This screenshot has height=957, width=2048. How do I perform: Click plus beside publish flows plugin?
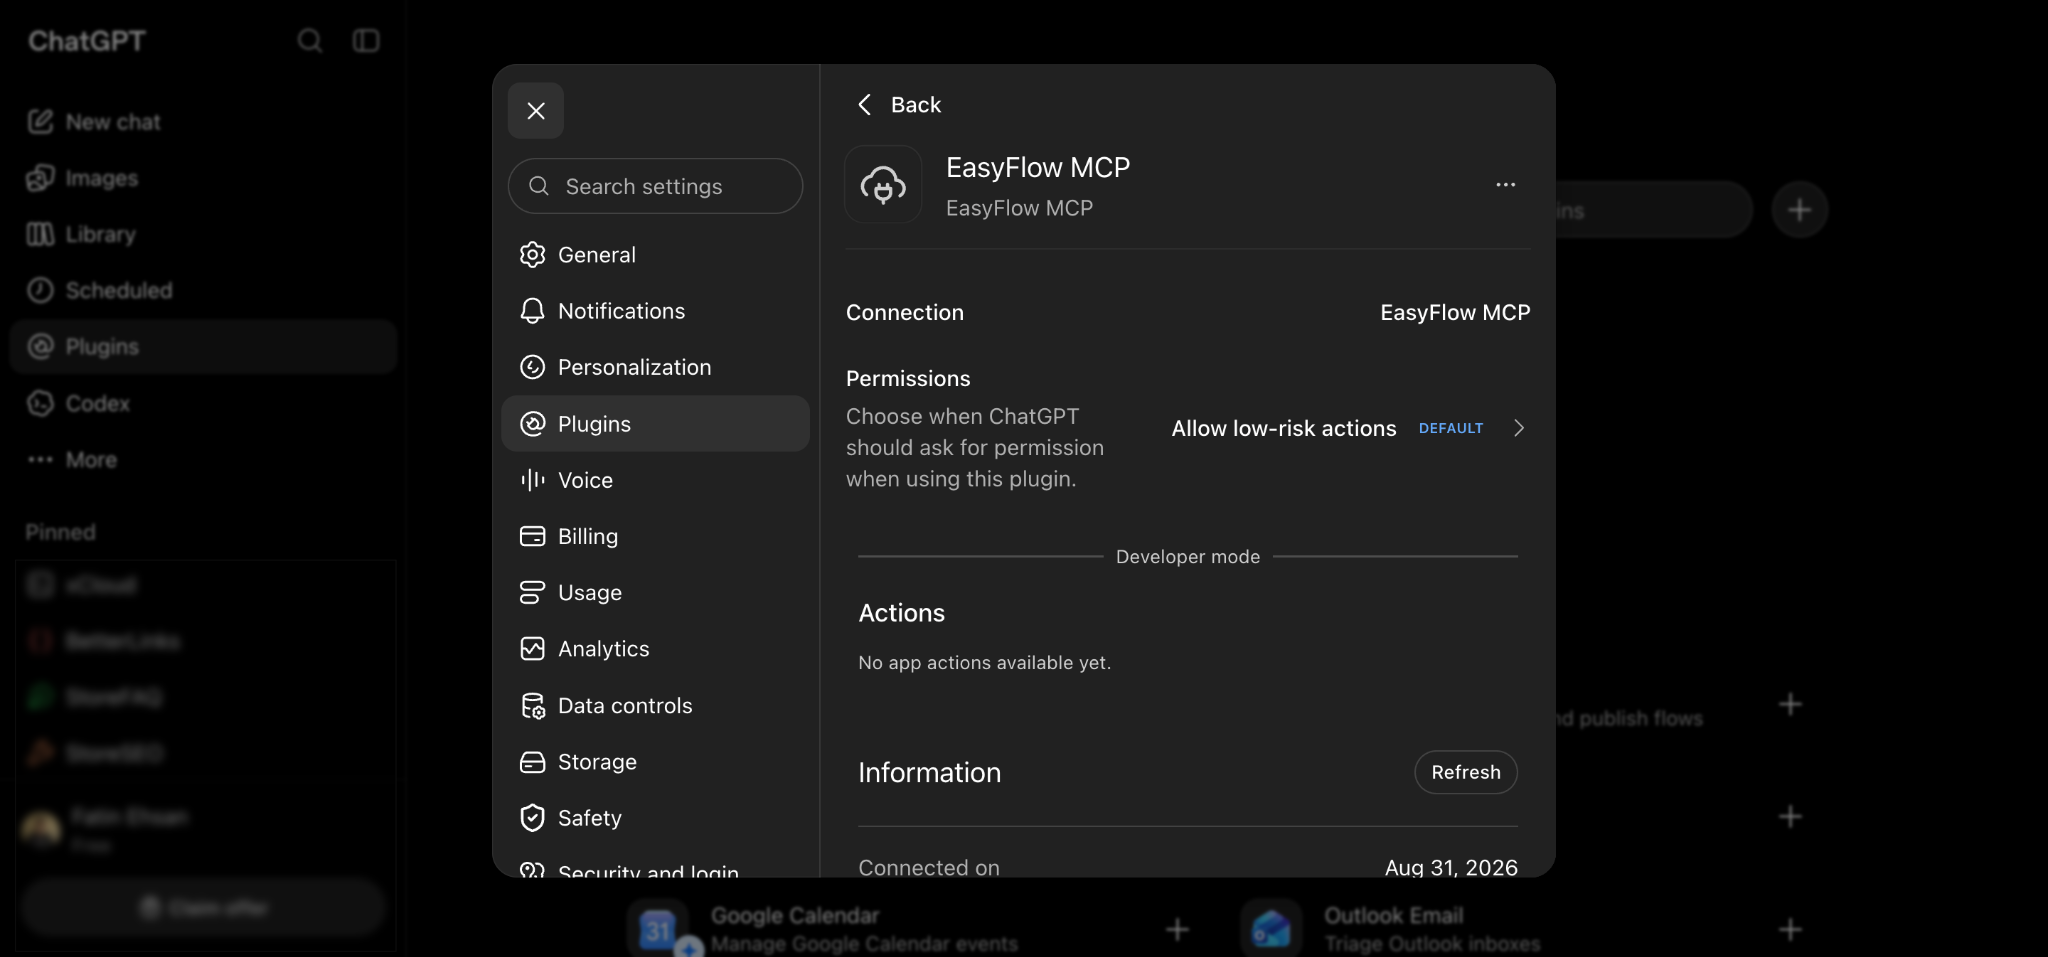tap(1790, 704)
